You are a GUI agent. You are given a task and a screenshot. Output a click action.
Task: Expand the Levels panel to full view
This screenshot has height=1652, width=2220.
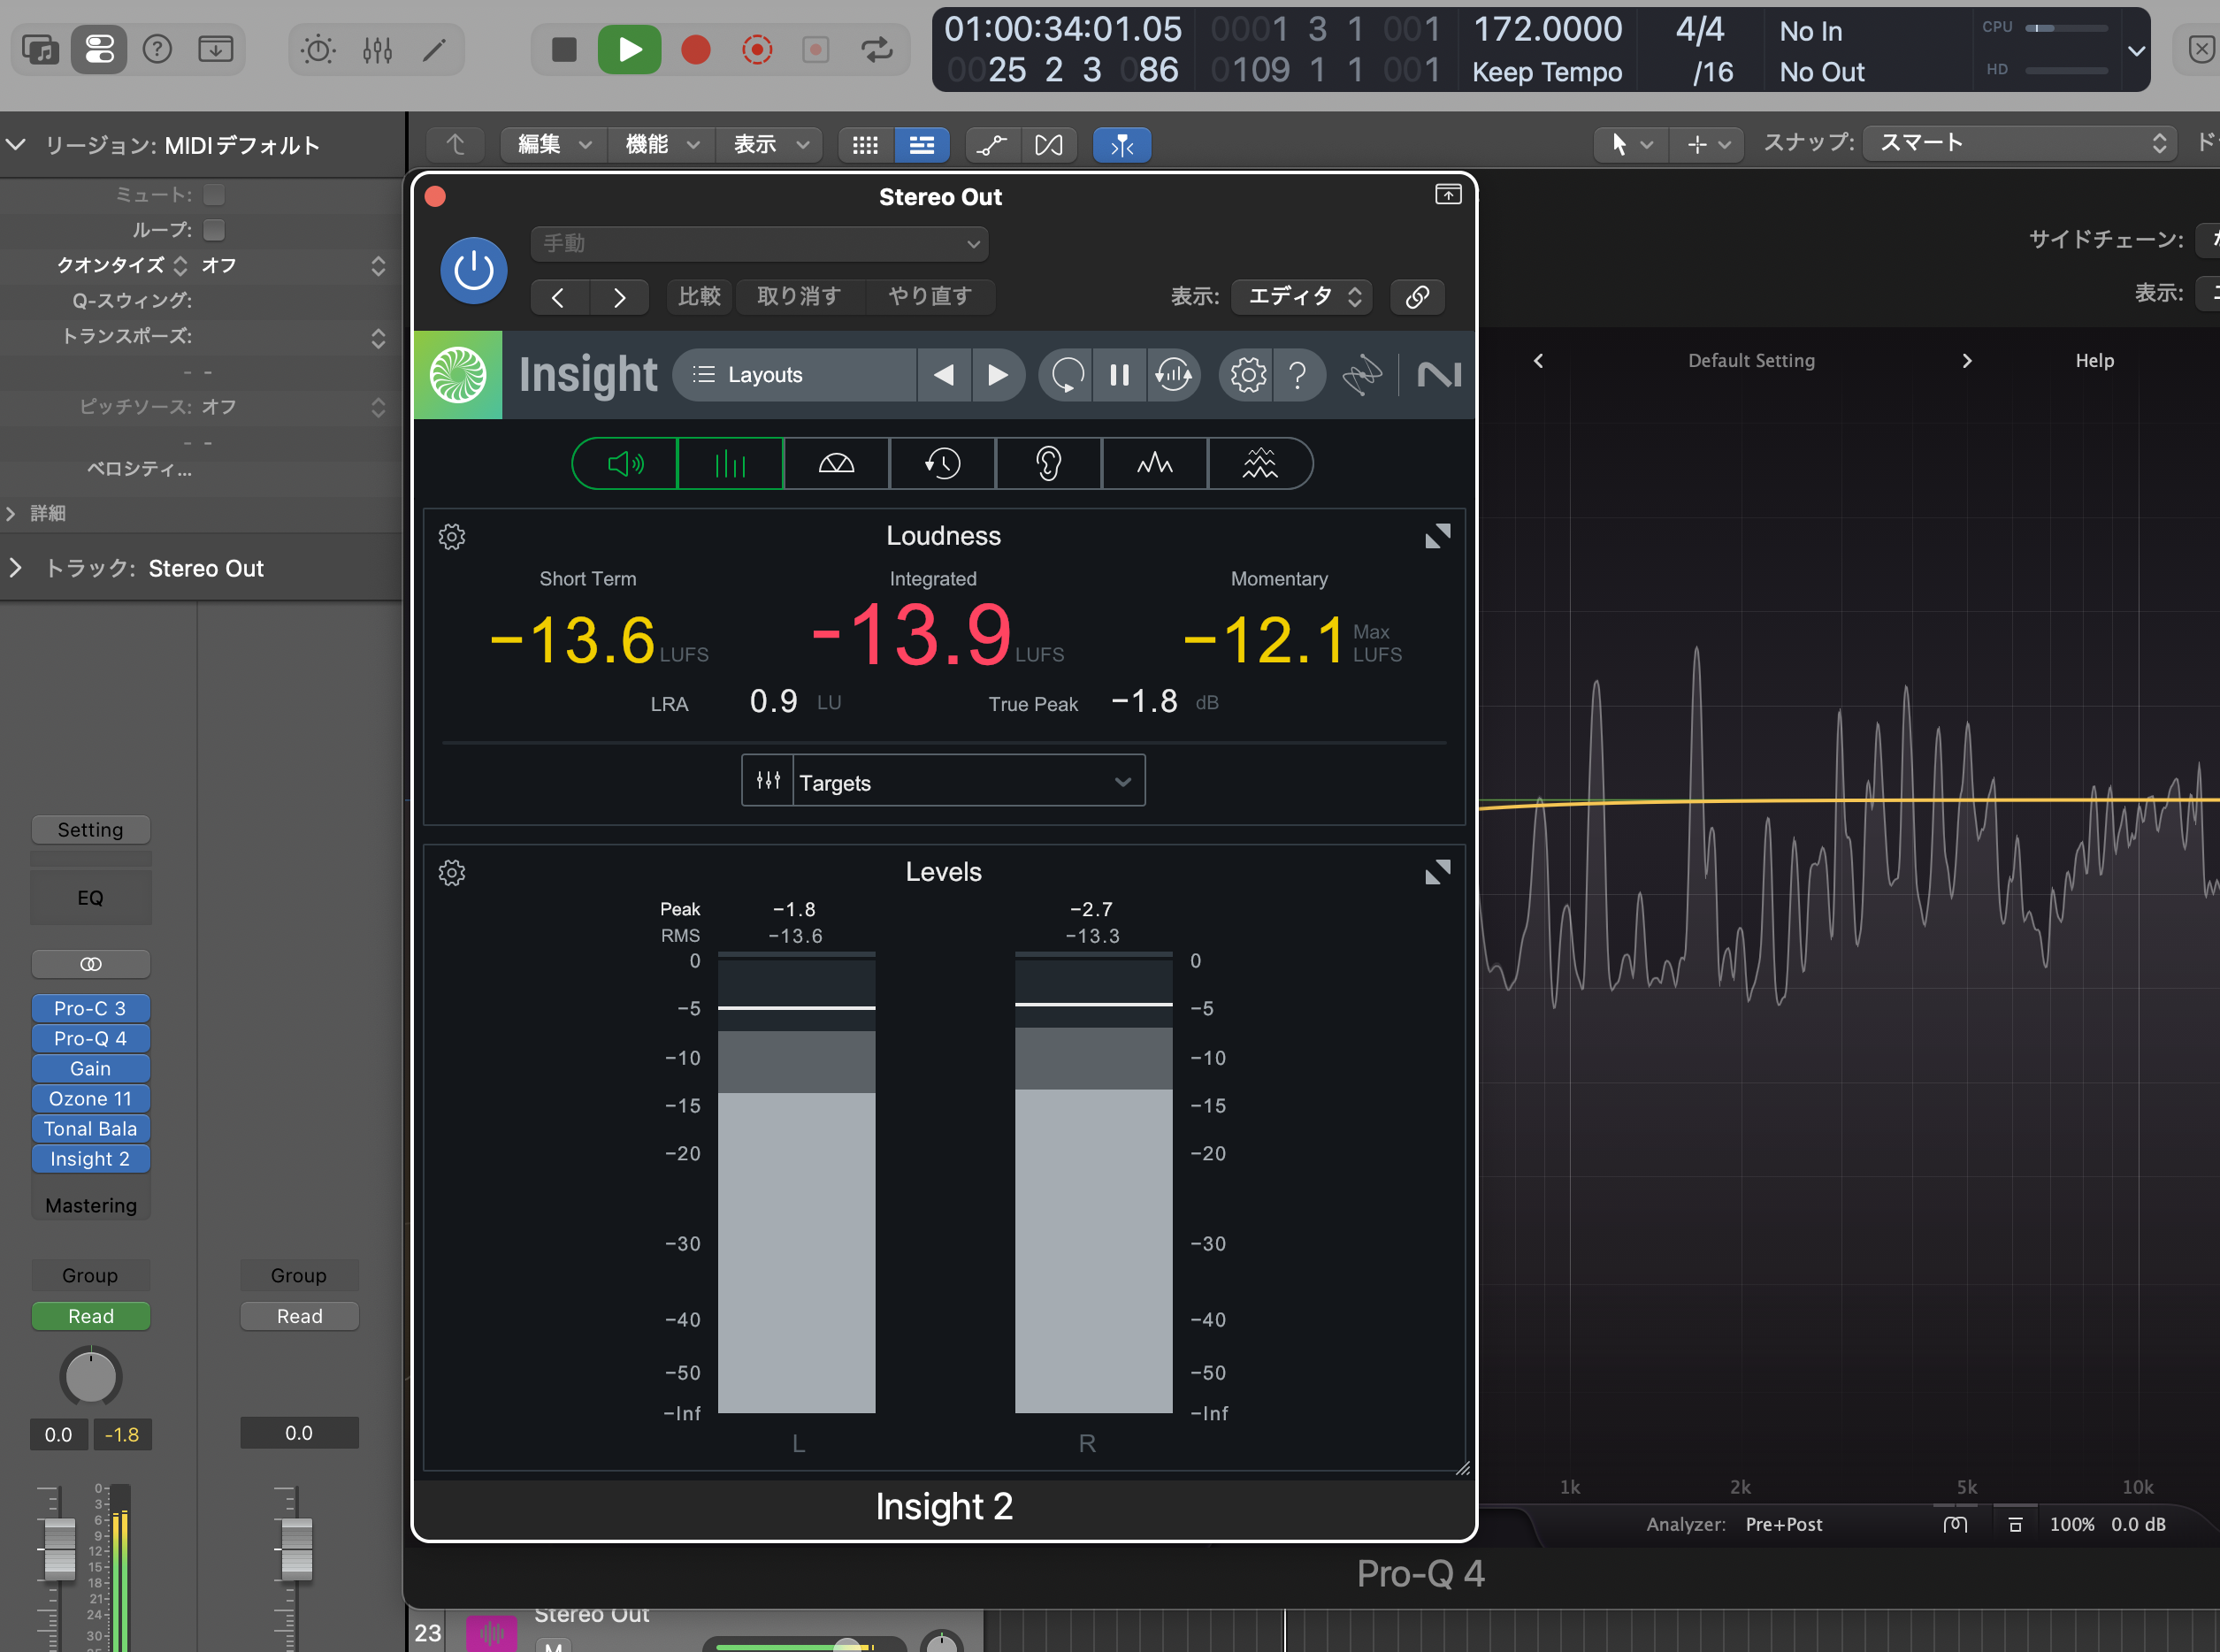pos(1437,873)
